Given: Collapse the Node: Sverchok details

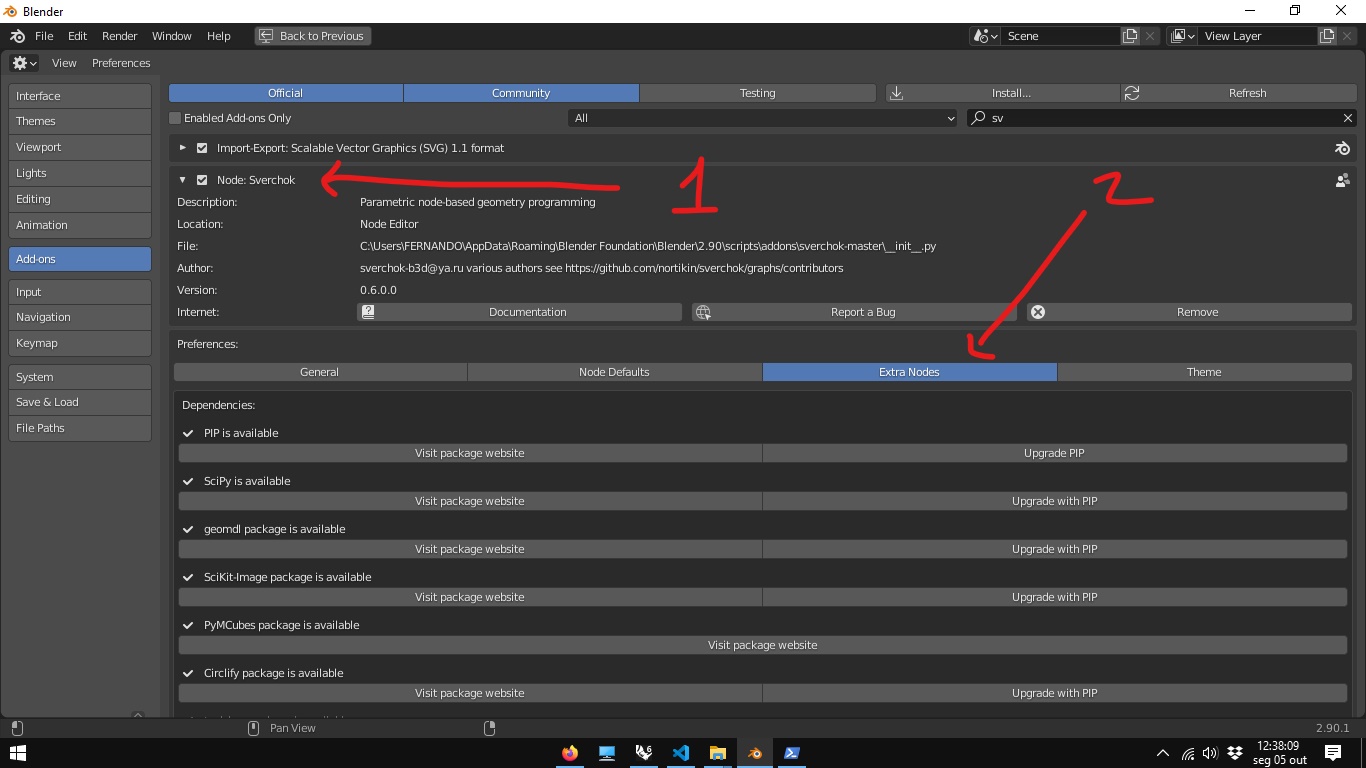Looking at the screenshot, I should tap(182, 180).
